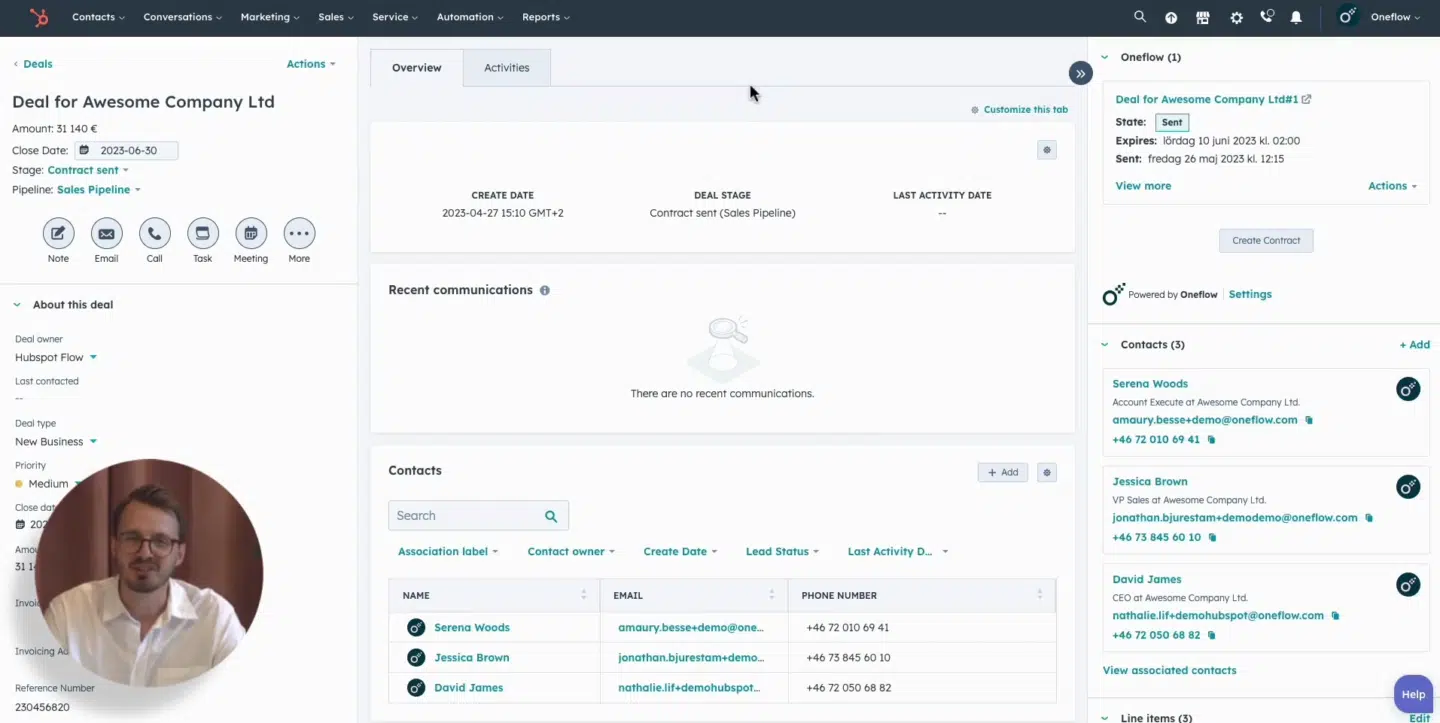The width and height of the screenshot is (1440, 723).
Task: Copy Serena Woods email address icon
Action: [x=1309, y=420]
